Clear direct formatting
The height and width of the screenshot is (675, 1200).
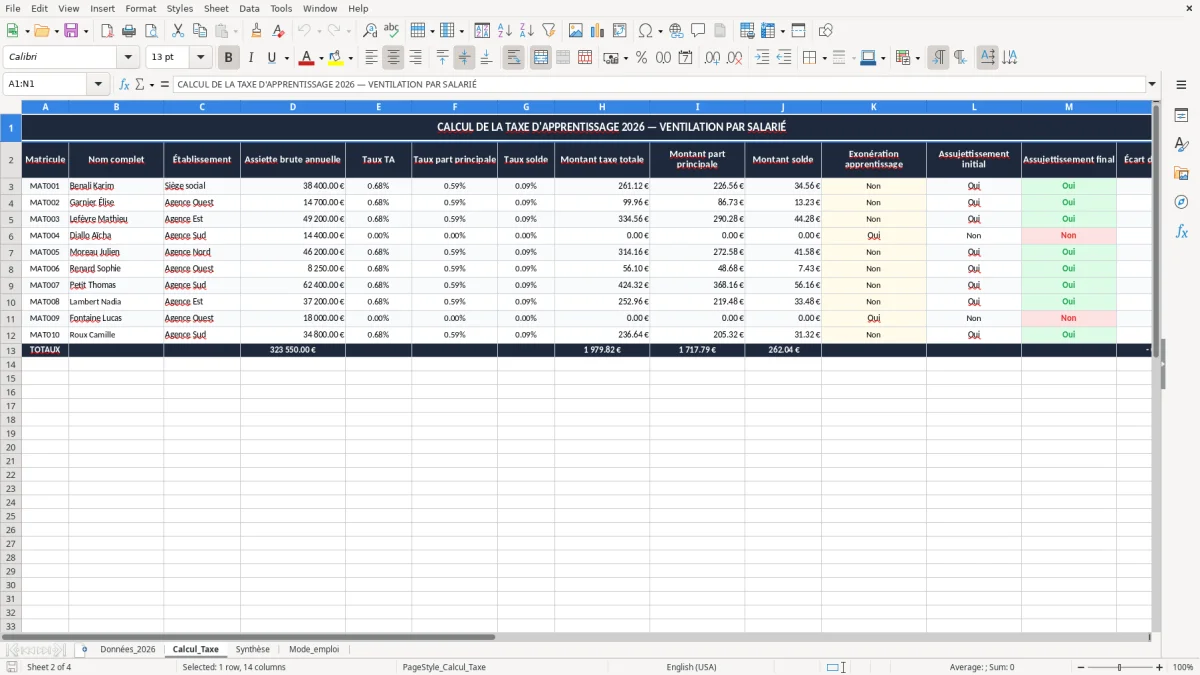(278, 31)
